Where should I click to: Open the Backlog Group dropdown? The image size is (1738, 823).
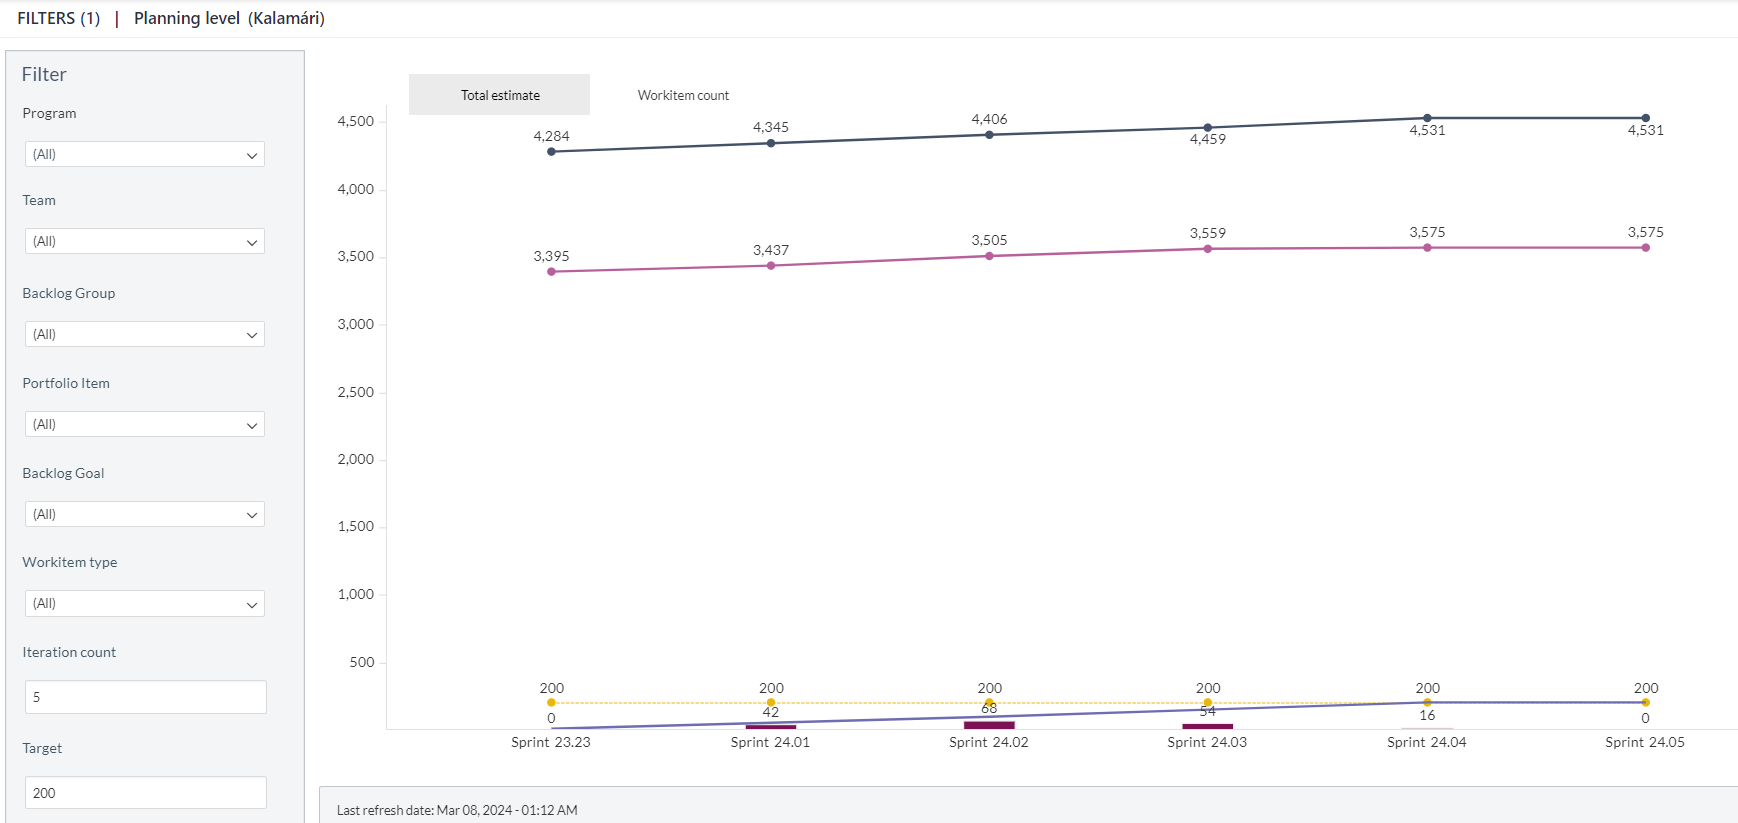tap(145, 334)
